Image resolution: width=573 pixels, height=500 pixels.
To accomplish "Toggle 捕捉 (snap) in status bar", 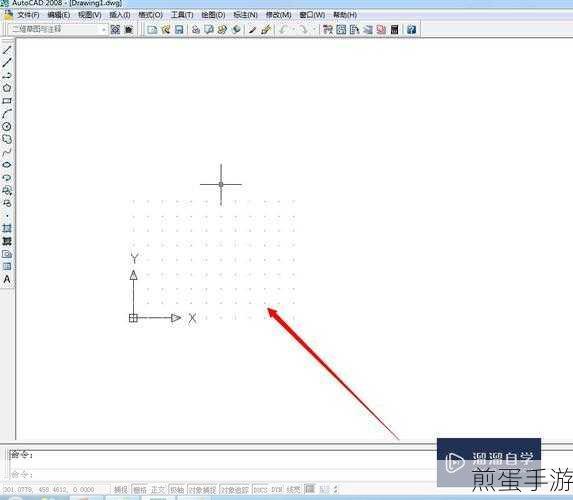I will [x=121, y=489].
